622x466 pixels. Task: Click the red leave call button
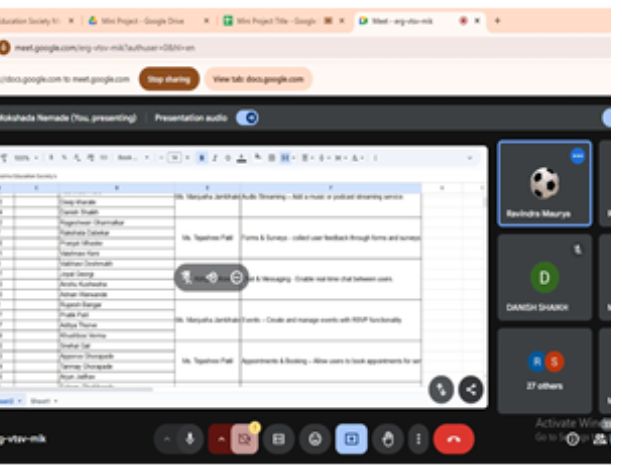[x=453, y=438]
